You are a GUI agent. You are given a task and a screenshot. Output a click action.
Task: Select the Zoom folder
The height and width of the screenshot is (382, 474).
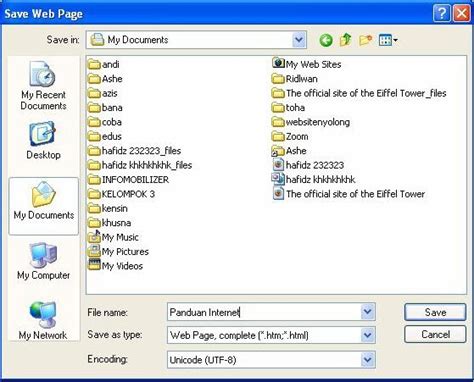[x=290, y=136]
